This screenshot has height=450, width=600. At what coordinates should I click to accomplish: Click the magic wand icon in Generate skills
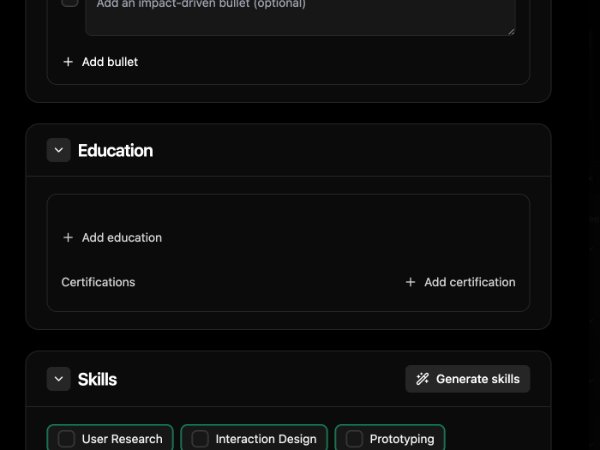click(422, 379)
